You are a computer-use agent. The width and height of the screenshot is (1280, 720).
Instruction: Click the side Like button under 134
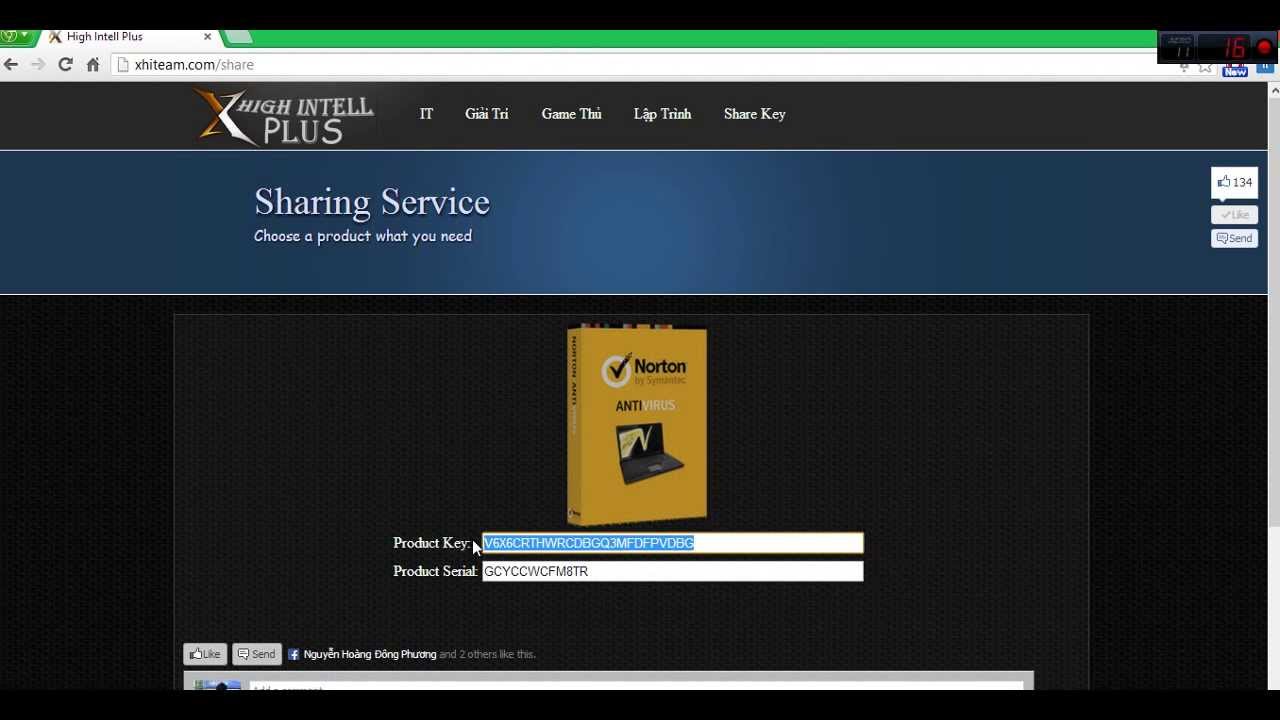click(1235, 214)
